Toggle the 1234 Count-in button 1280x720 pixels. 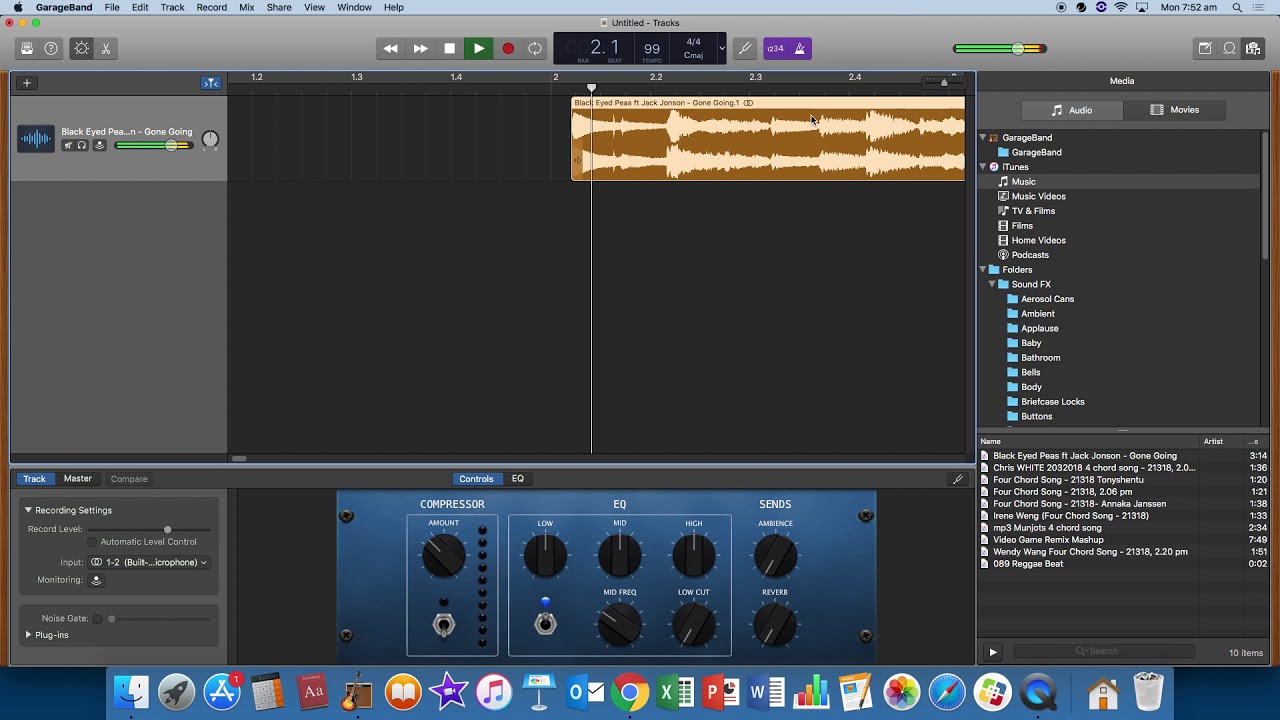coord(775,48)
